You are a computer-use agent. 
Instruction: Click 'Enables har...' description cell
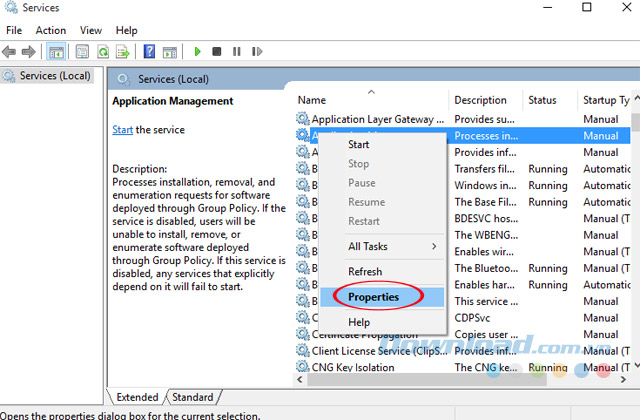click(484, 285)
